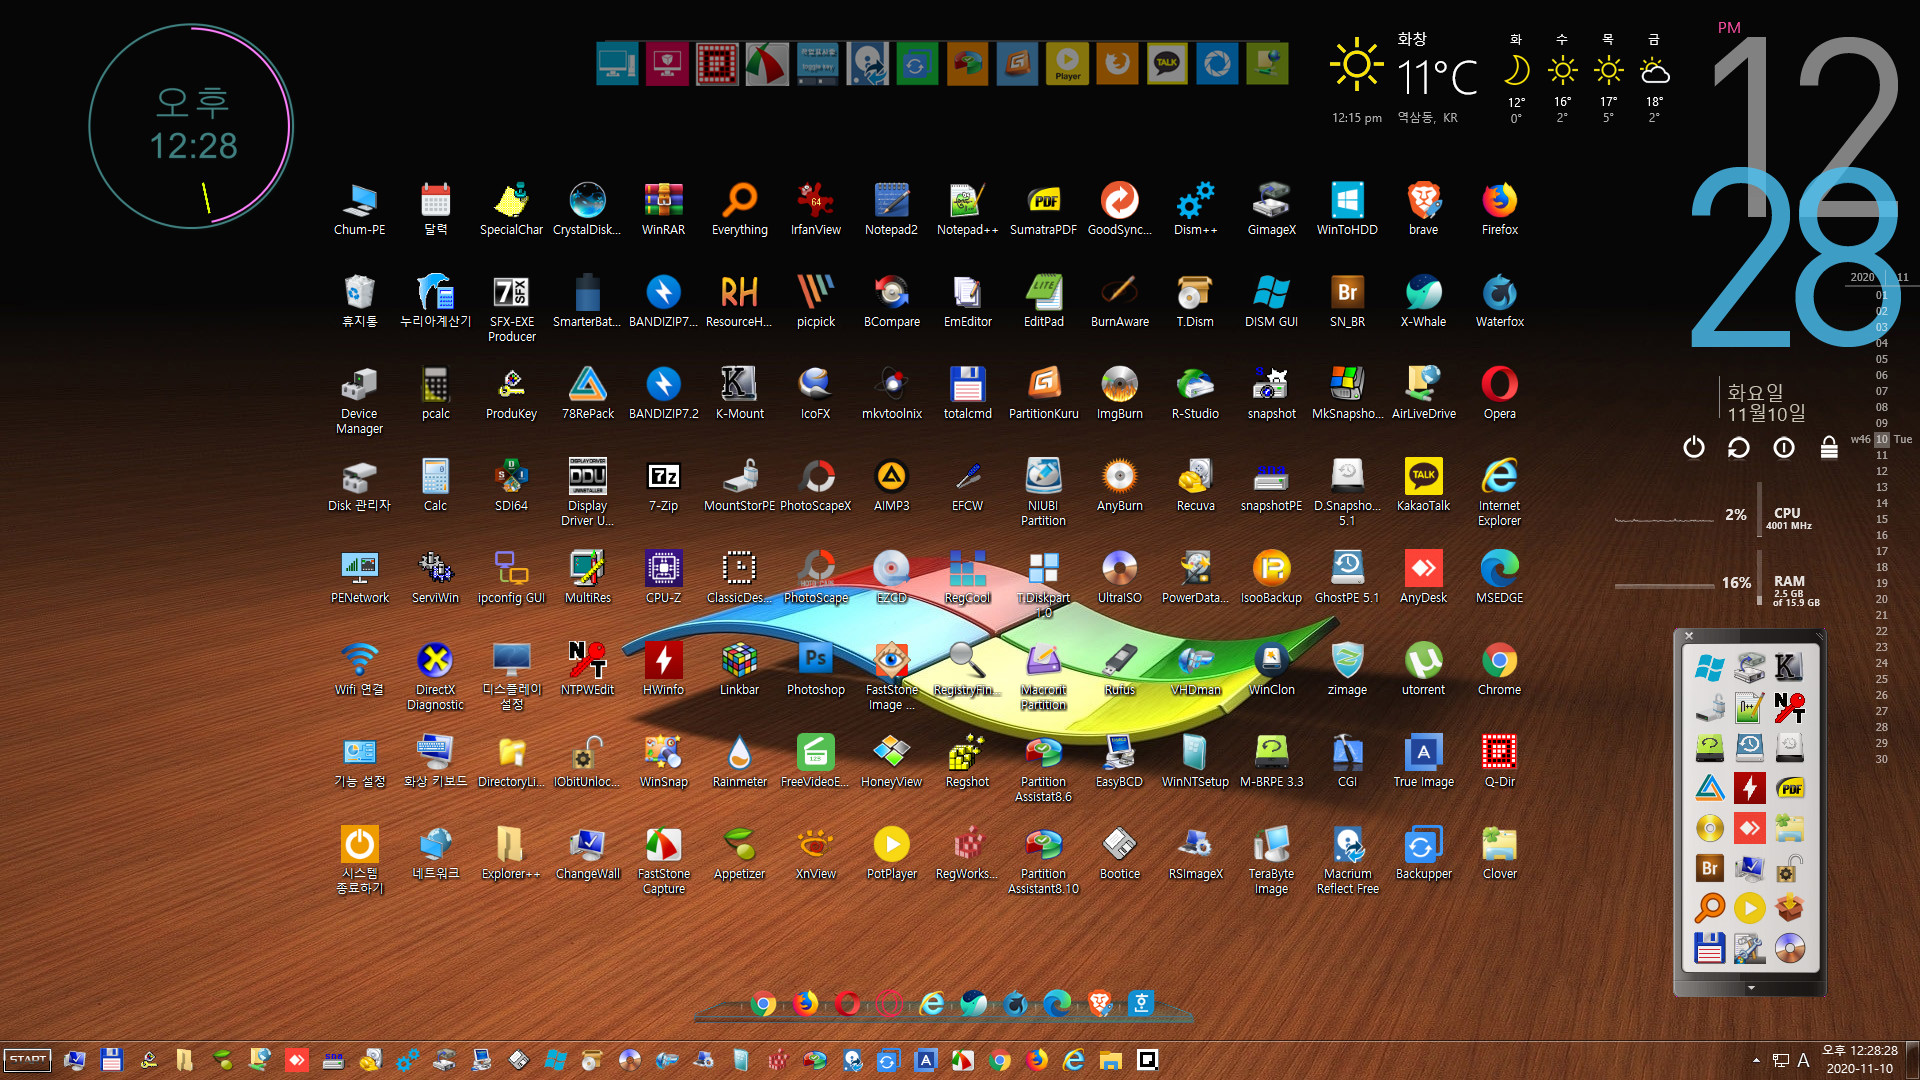This screenshot has height=1080, width=1920.
Task: Open totalcmd desktop shortcut
Action: 967,393
